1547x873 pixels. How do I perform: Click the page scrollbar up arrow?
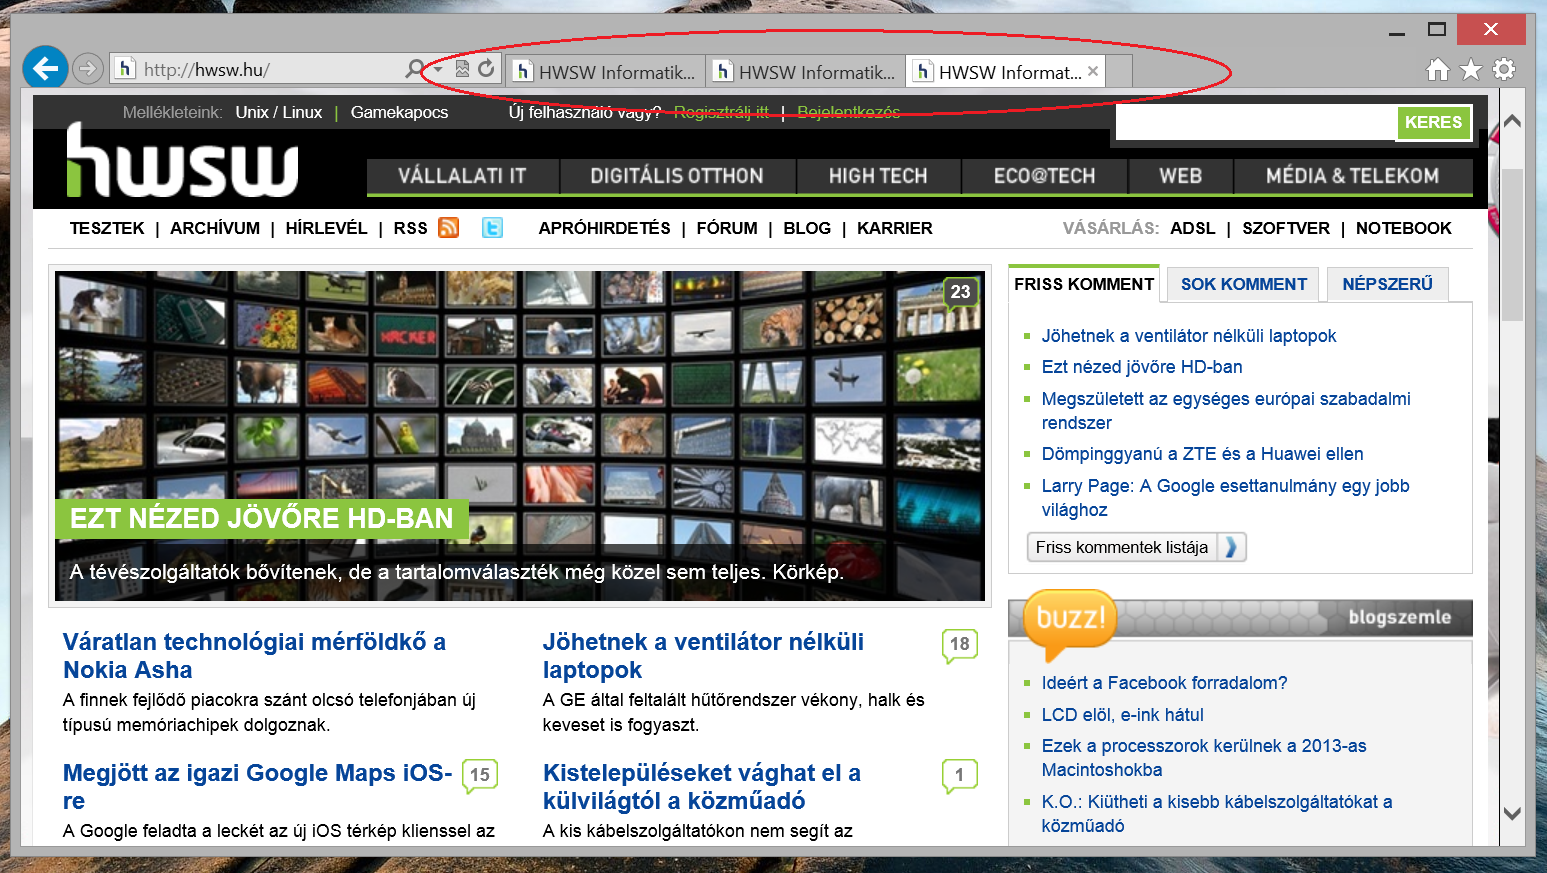[1512, 121]
